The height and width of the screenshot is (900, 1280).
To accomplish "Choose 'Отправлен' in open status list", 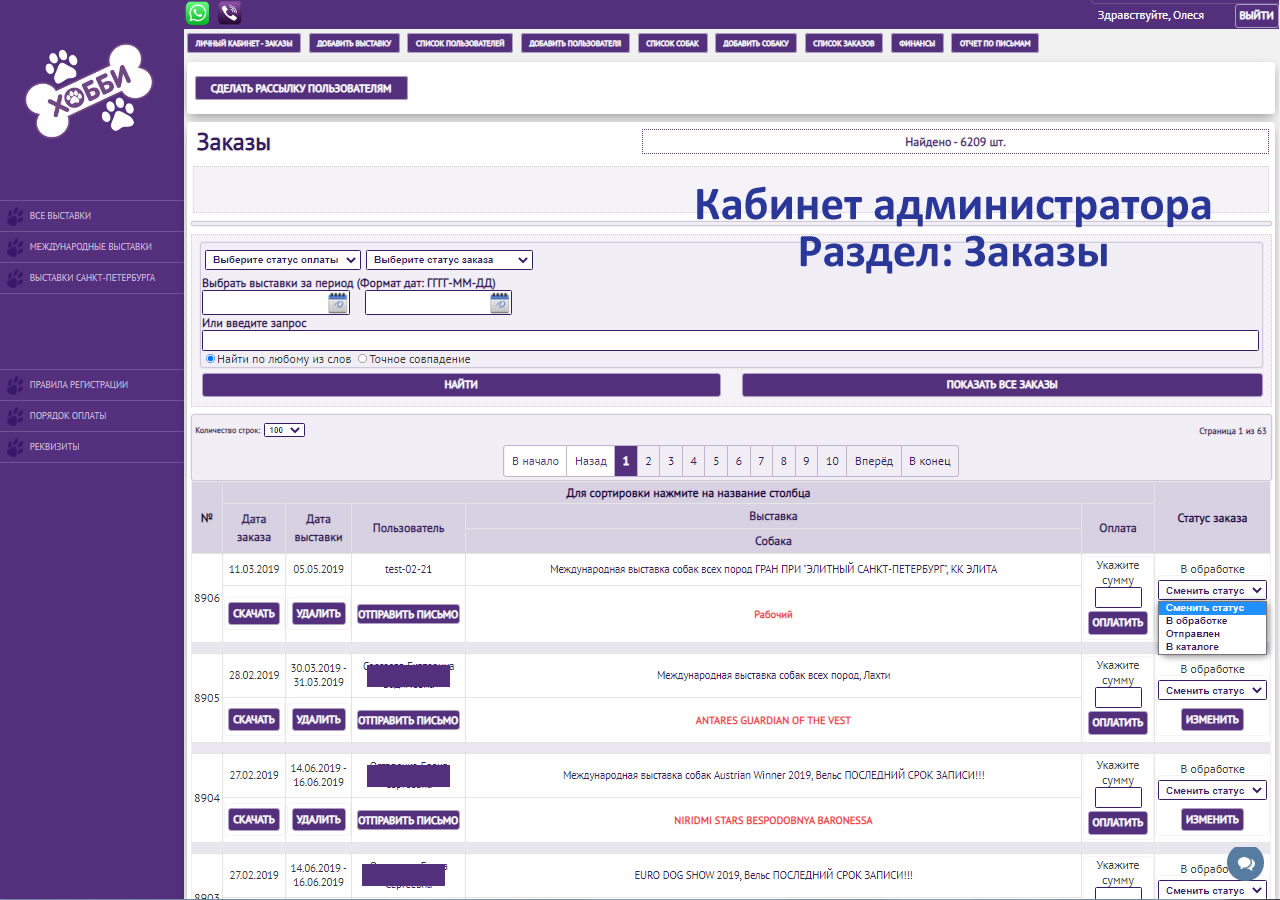I will (1212, 634).
